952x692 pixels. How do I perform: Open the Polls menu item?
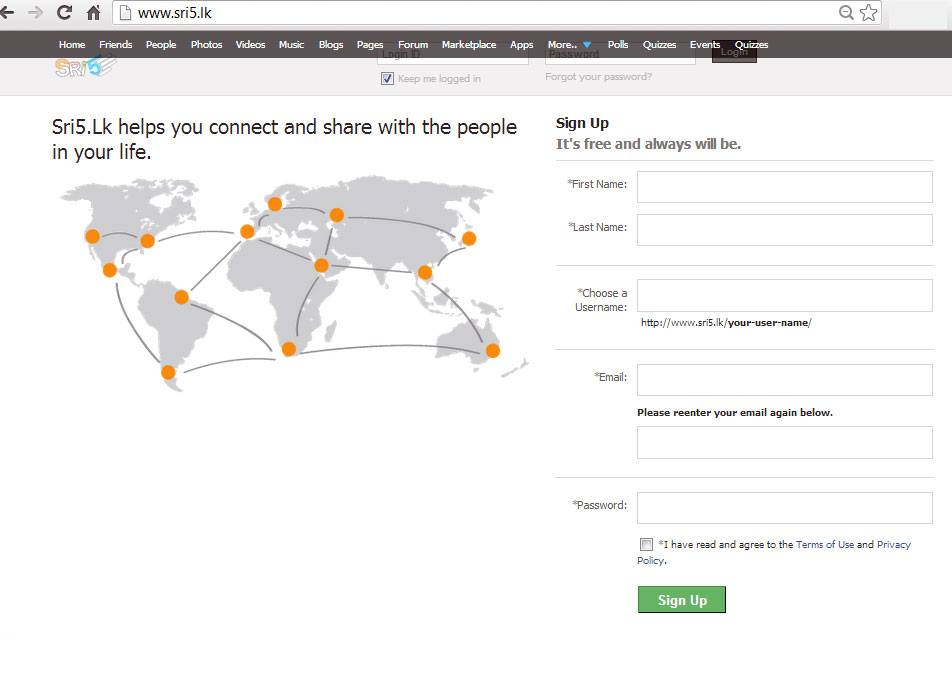[x=617, y=44]
